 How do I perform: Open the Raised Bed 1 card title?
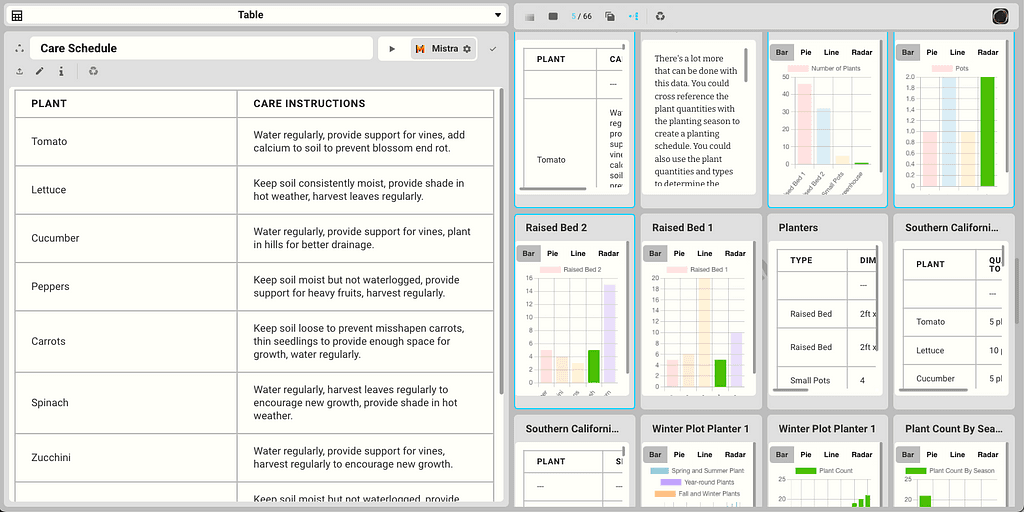(x=682, y=228)
